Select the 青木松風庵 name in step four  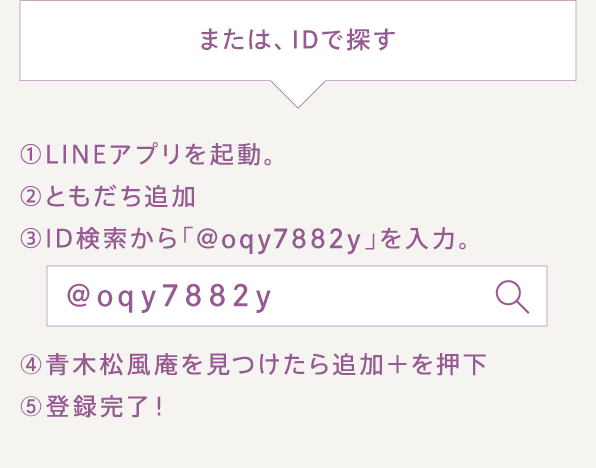(x=112, y=365)
